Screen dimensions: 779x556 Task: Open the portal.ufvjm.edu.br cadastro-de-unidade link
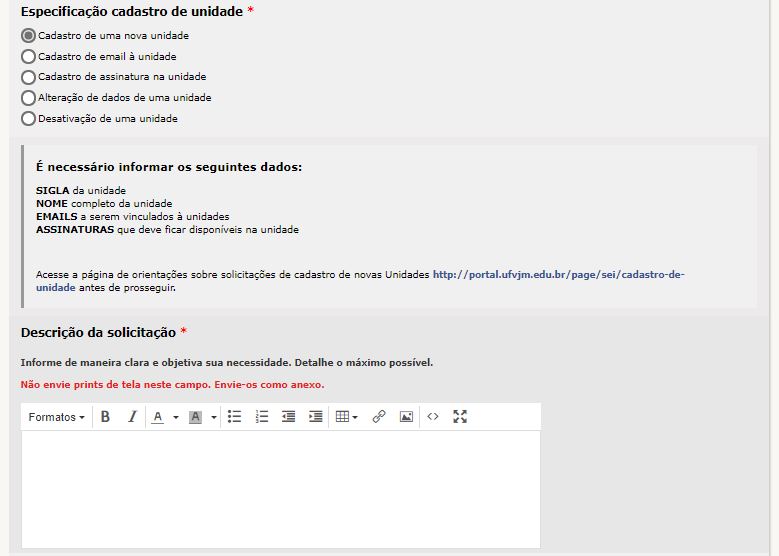[x=557, y=274]
